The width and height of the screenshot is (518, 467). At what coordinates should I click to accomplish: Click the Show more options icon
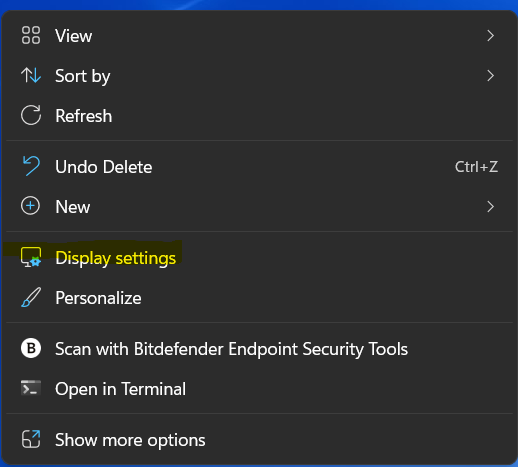click(31, 439)
